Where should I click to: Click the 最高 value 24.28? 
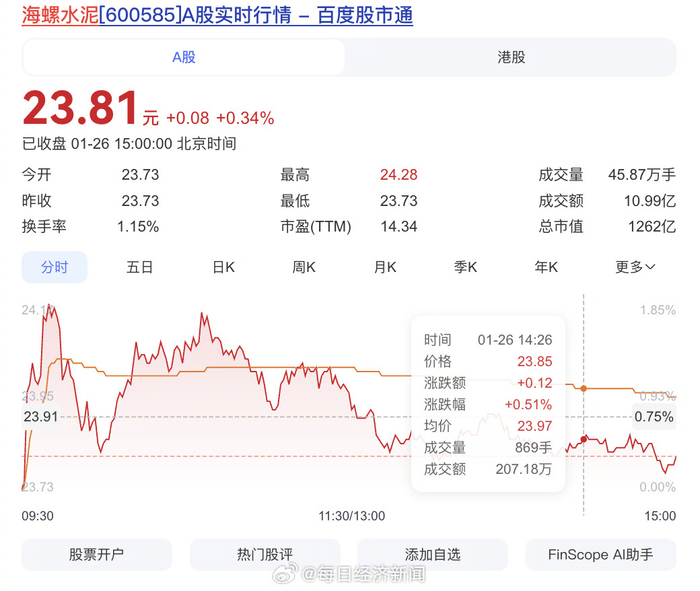click(x=399, y=175)
